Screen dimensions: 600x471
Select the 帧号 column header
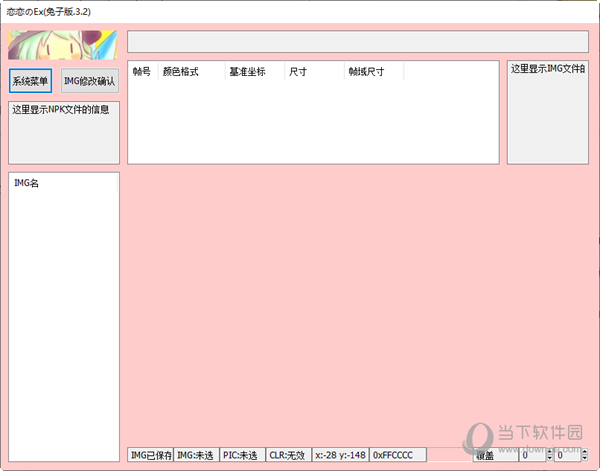click(x=142, y=72)
